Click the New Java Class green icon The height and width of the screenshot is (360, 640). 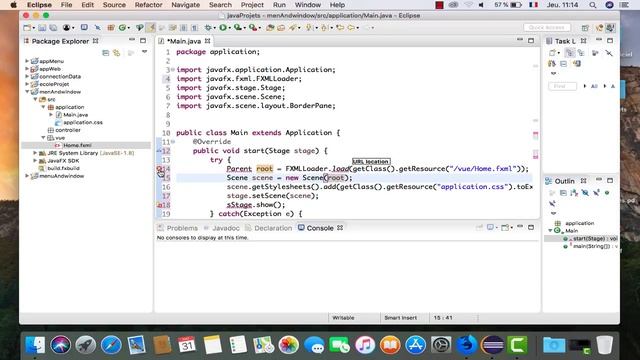point(122,28)
